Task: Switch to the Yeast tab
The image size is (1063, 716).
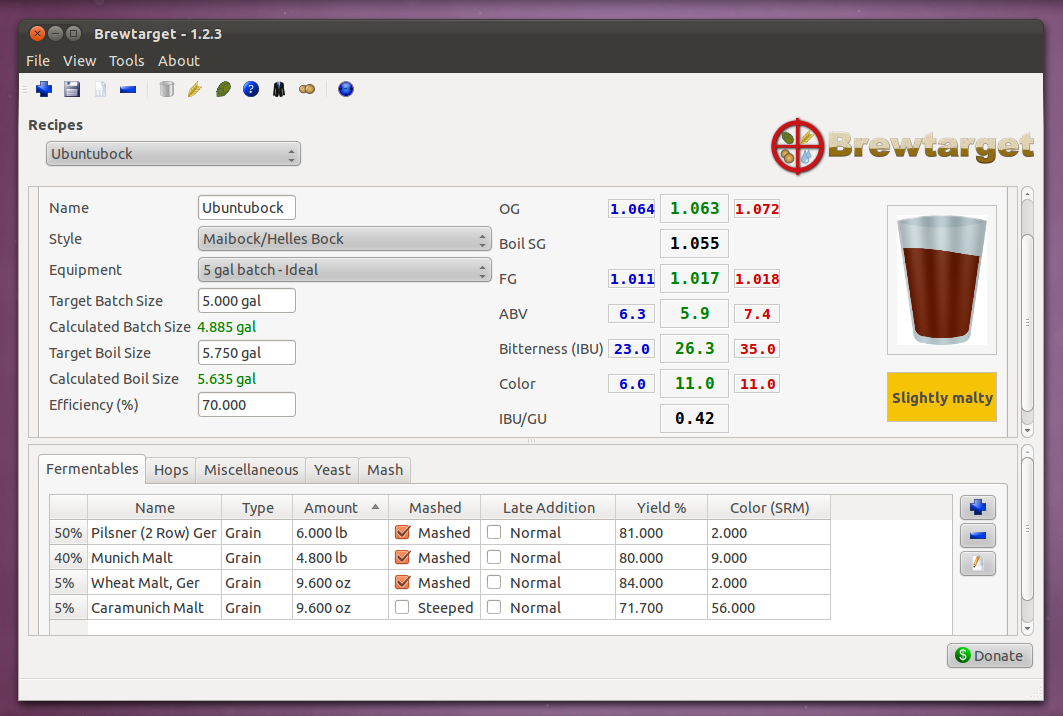Action: click(x=332, y=470)
